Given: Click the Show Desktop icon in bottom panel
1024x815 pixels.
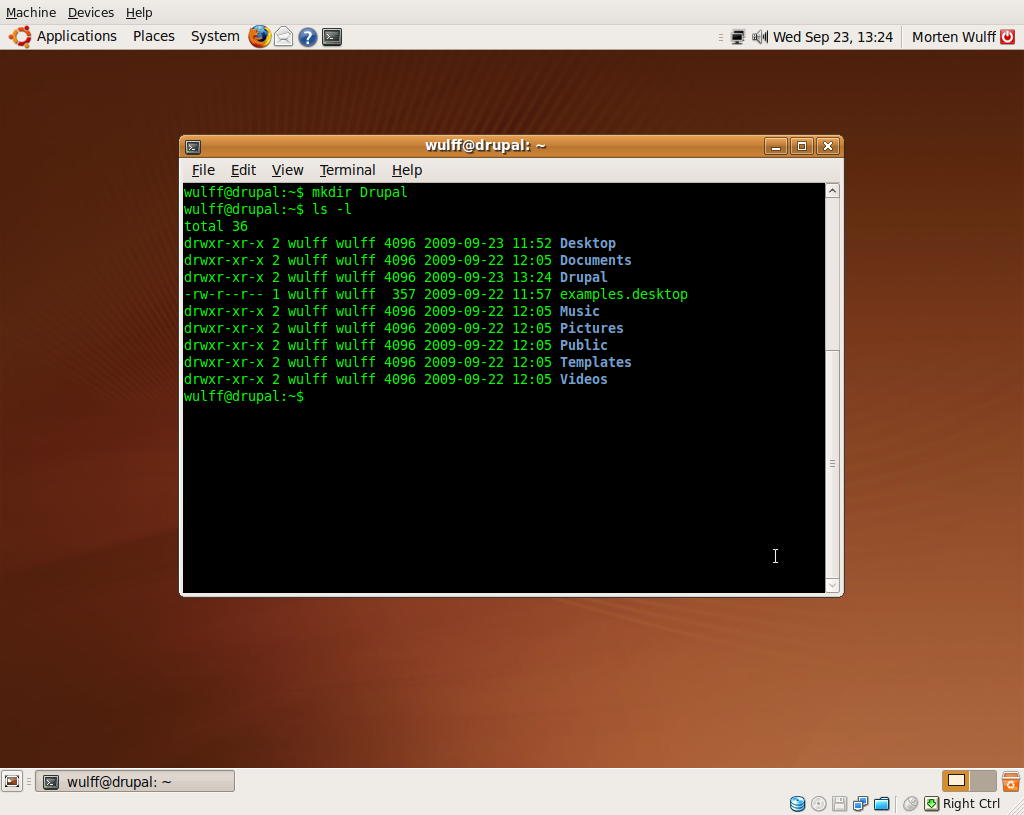Looking at the screenshot, I should [x=12, y=781].
